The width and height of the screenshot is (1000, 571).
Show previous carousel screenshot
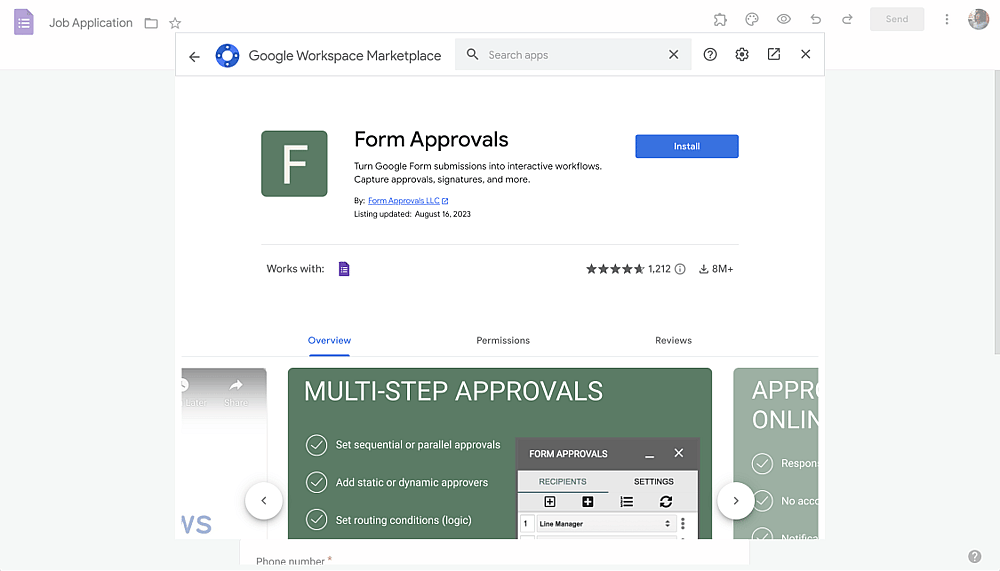pos(263,501)
